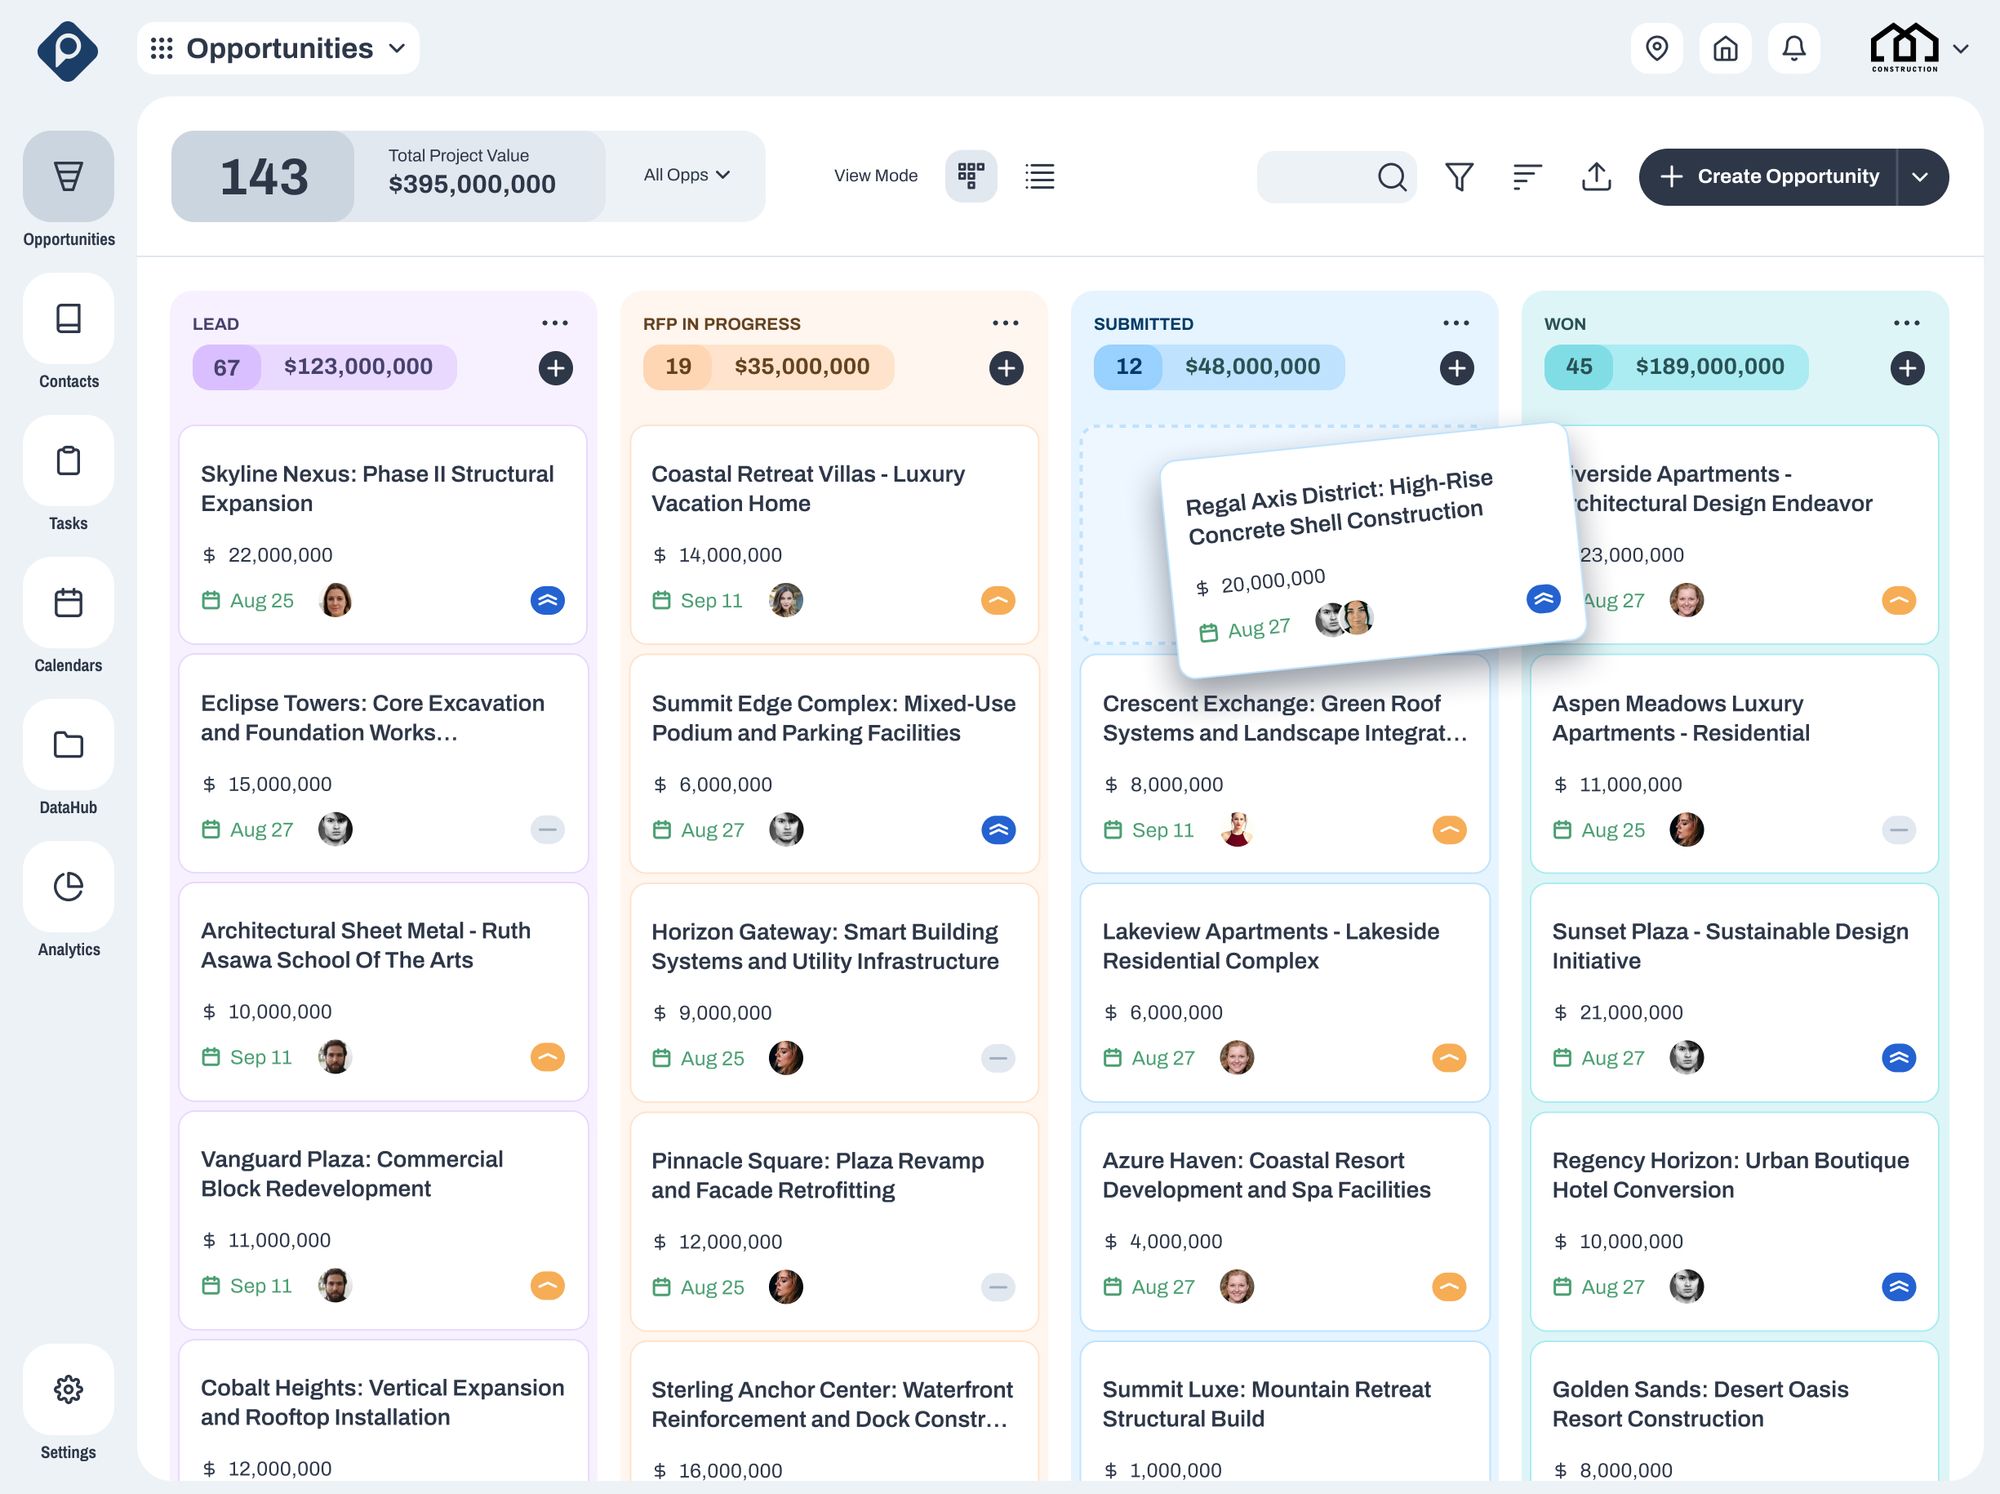The image size is (2000, 1494).
Task: Open the Opportunities sidebar section
Action: [68, 178]
